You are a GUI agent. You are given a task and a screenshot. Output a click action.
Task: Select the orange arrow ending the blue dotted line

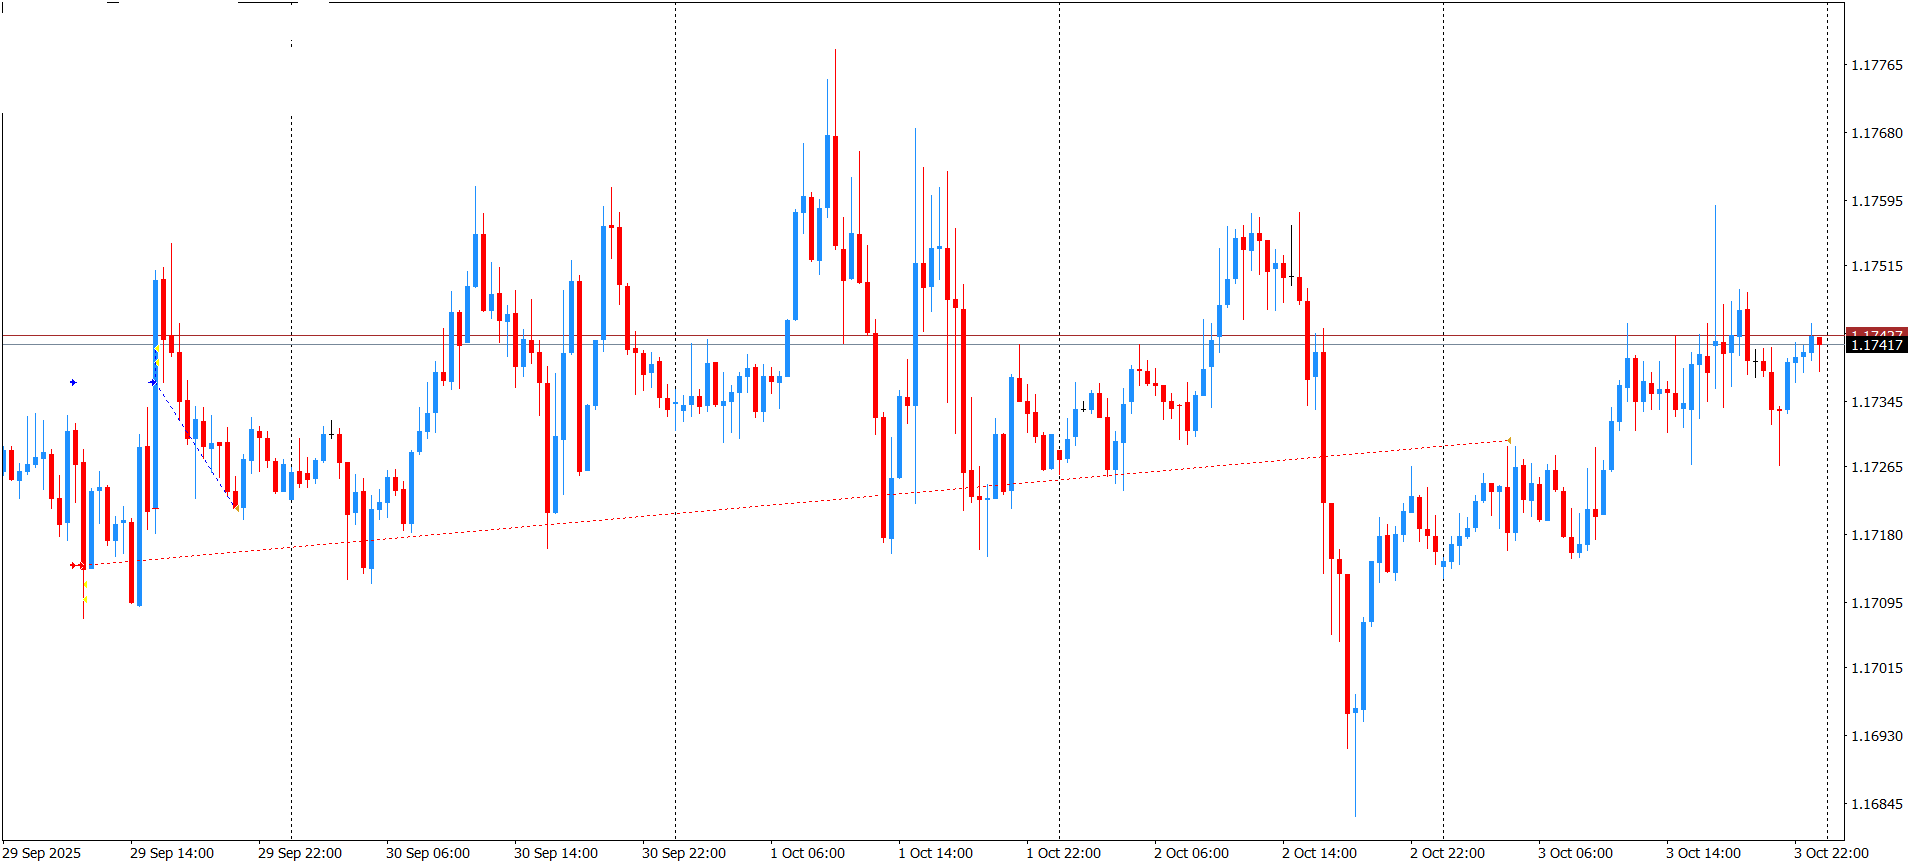[x=237, y=508]
